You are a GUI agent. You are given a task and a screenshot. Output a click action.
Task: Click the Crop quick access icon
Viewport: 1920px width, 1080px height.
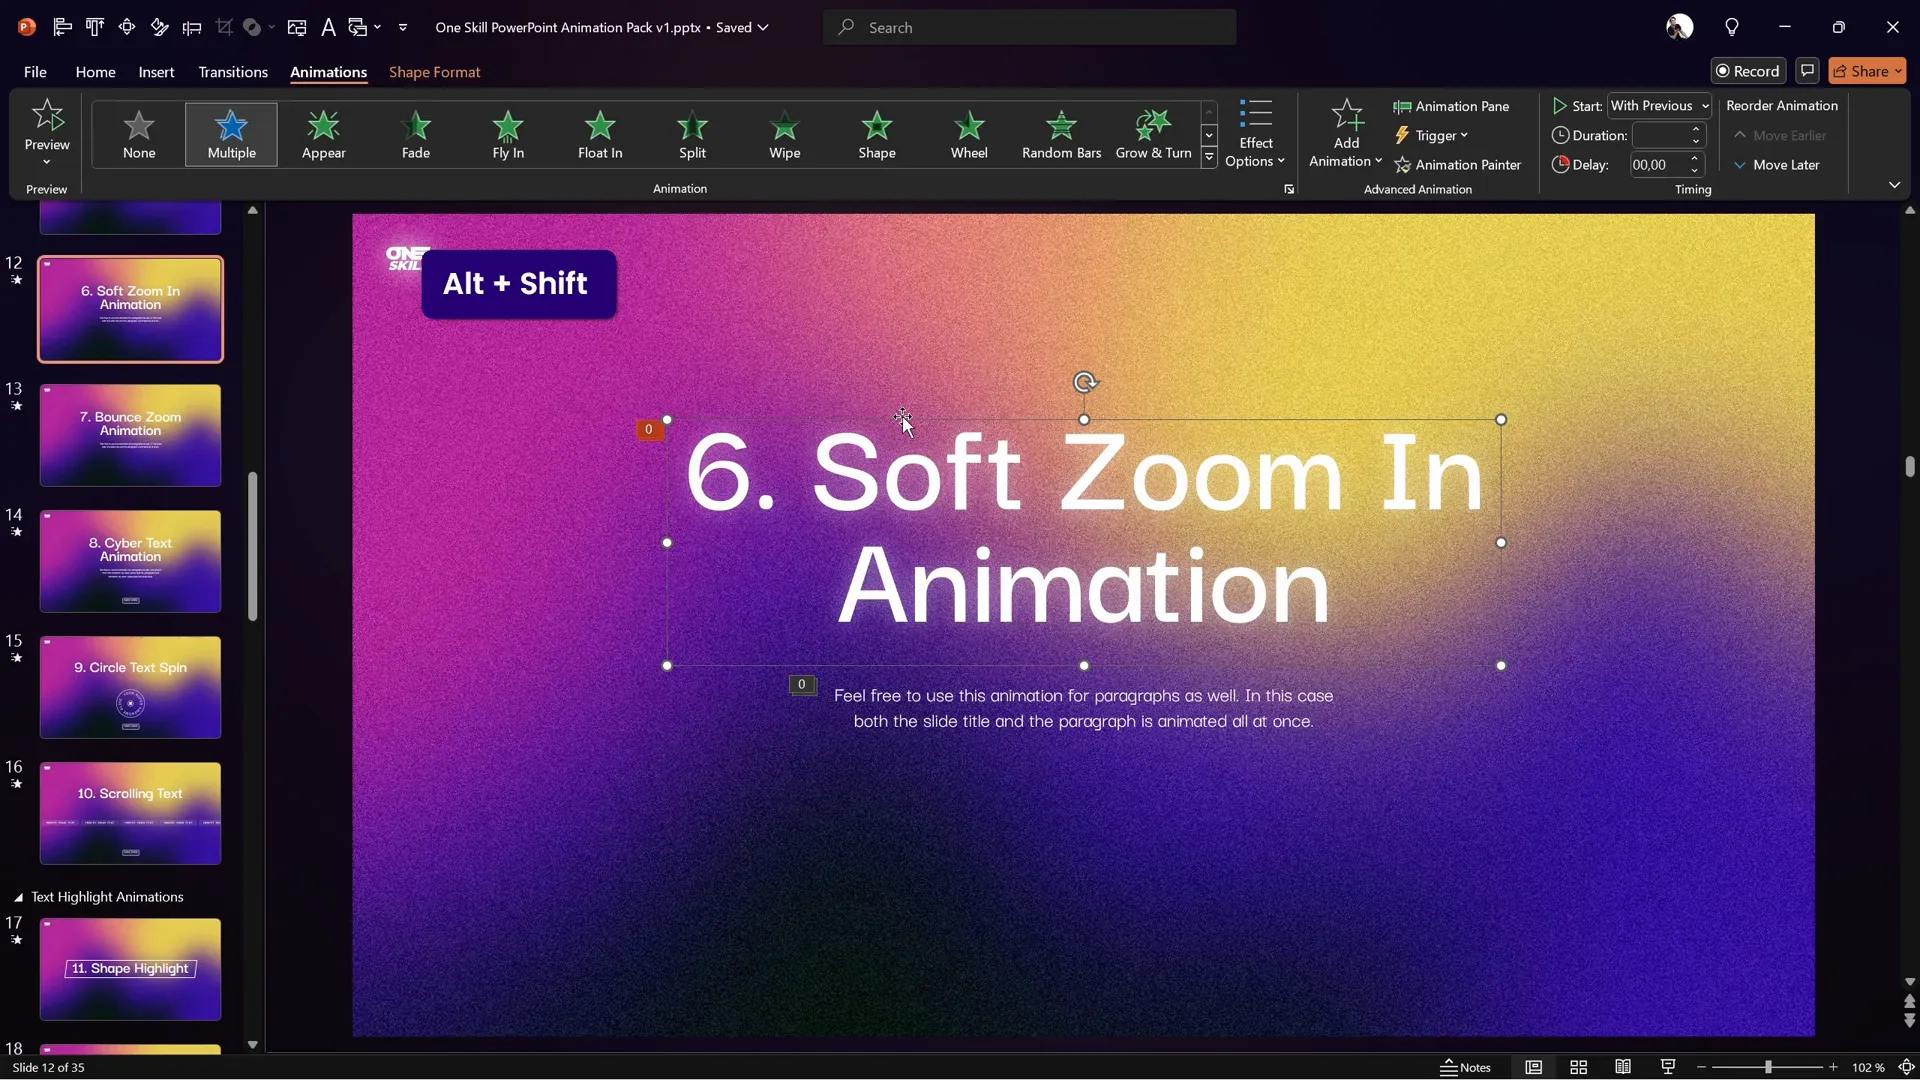(x=224, y=27)
